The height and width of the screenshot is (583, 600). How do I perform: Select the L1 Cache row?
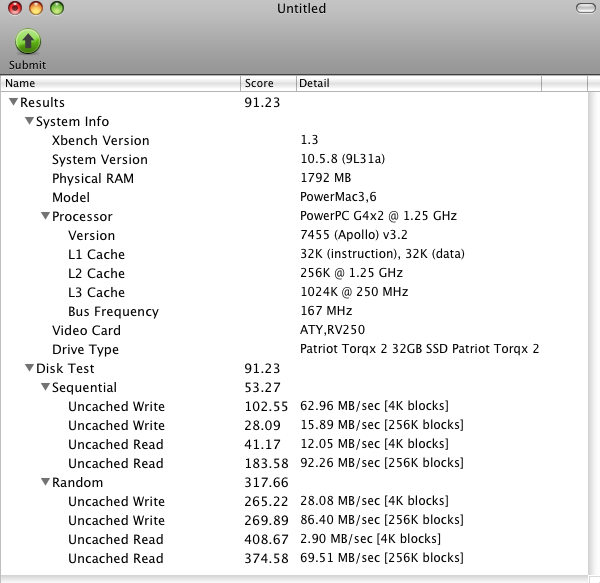(x=294, y=254)
